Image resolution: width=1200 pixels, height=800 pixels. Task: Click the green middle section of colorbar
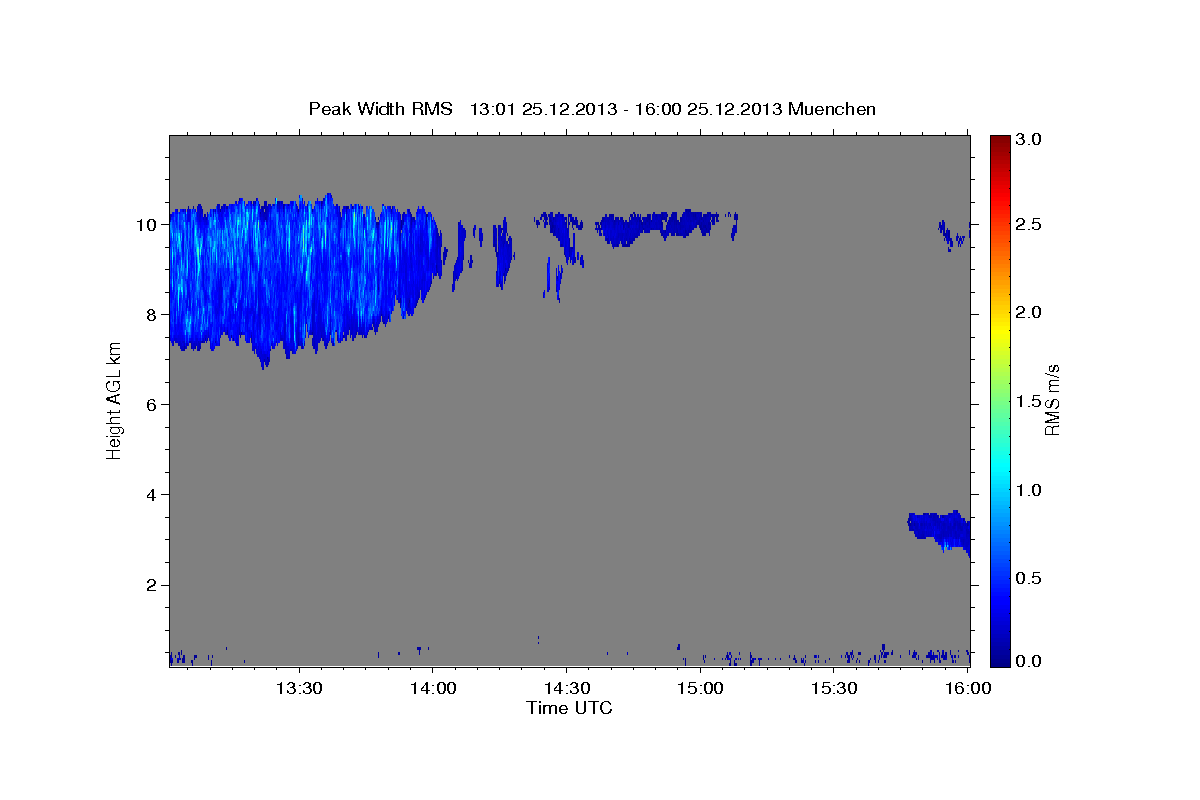(x=999, y=400)
